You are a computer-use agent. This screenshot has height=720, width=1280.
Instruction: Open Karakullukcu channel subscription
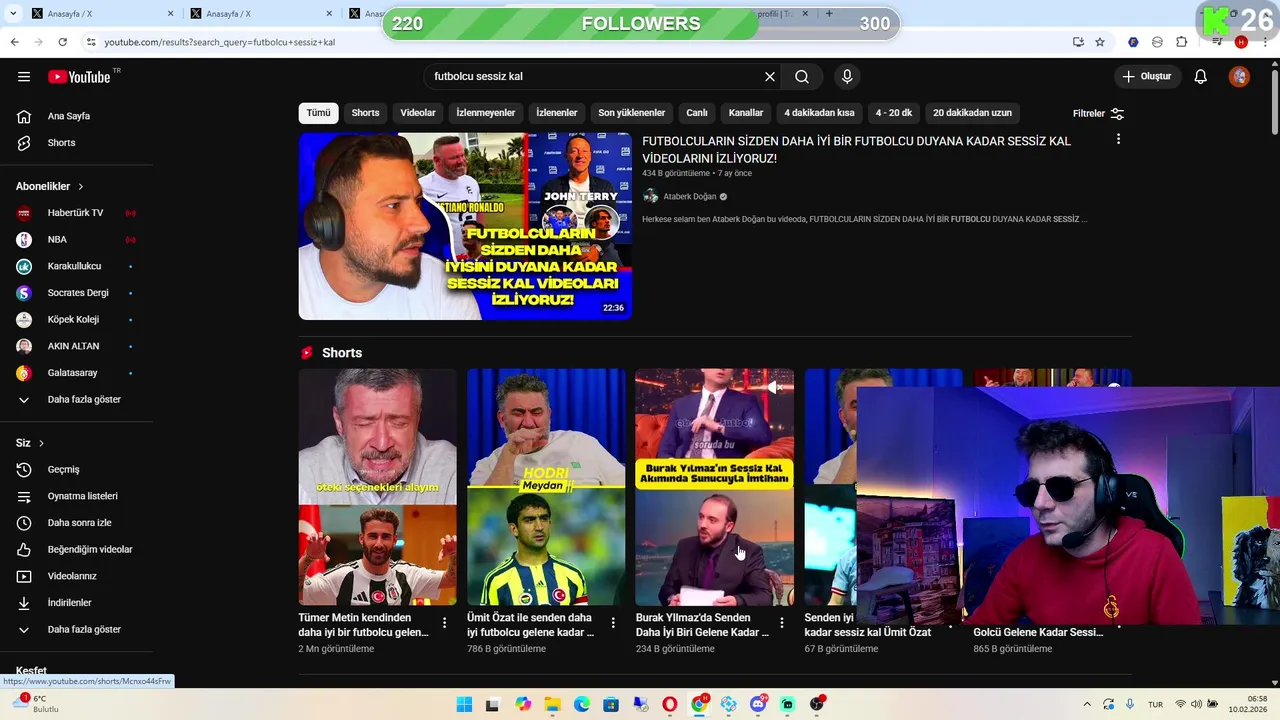[x=74, y=267]
